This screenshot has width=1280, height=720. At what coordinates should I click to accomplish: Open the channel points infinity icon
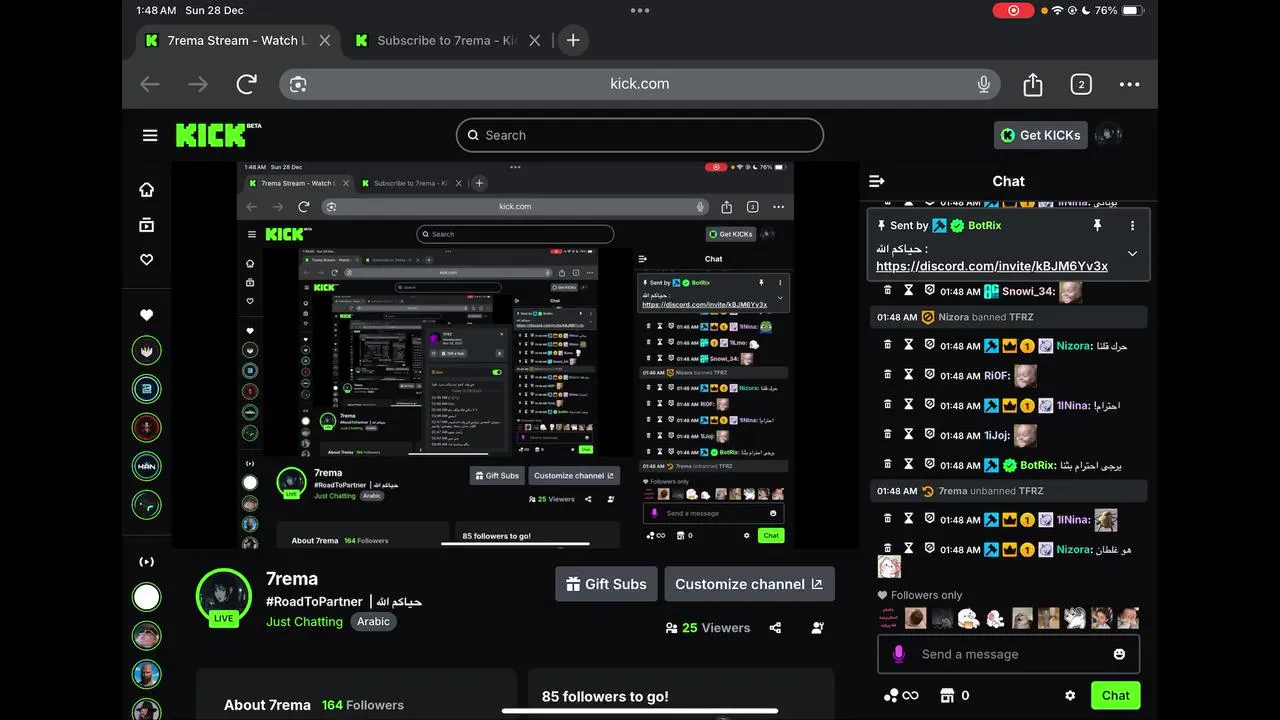900,696
